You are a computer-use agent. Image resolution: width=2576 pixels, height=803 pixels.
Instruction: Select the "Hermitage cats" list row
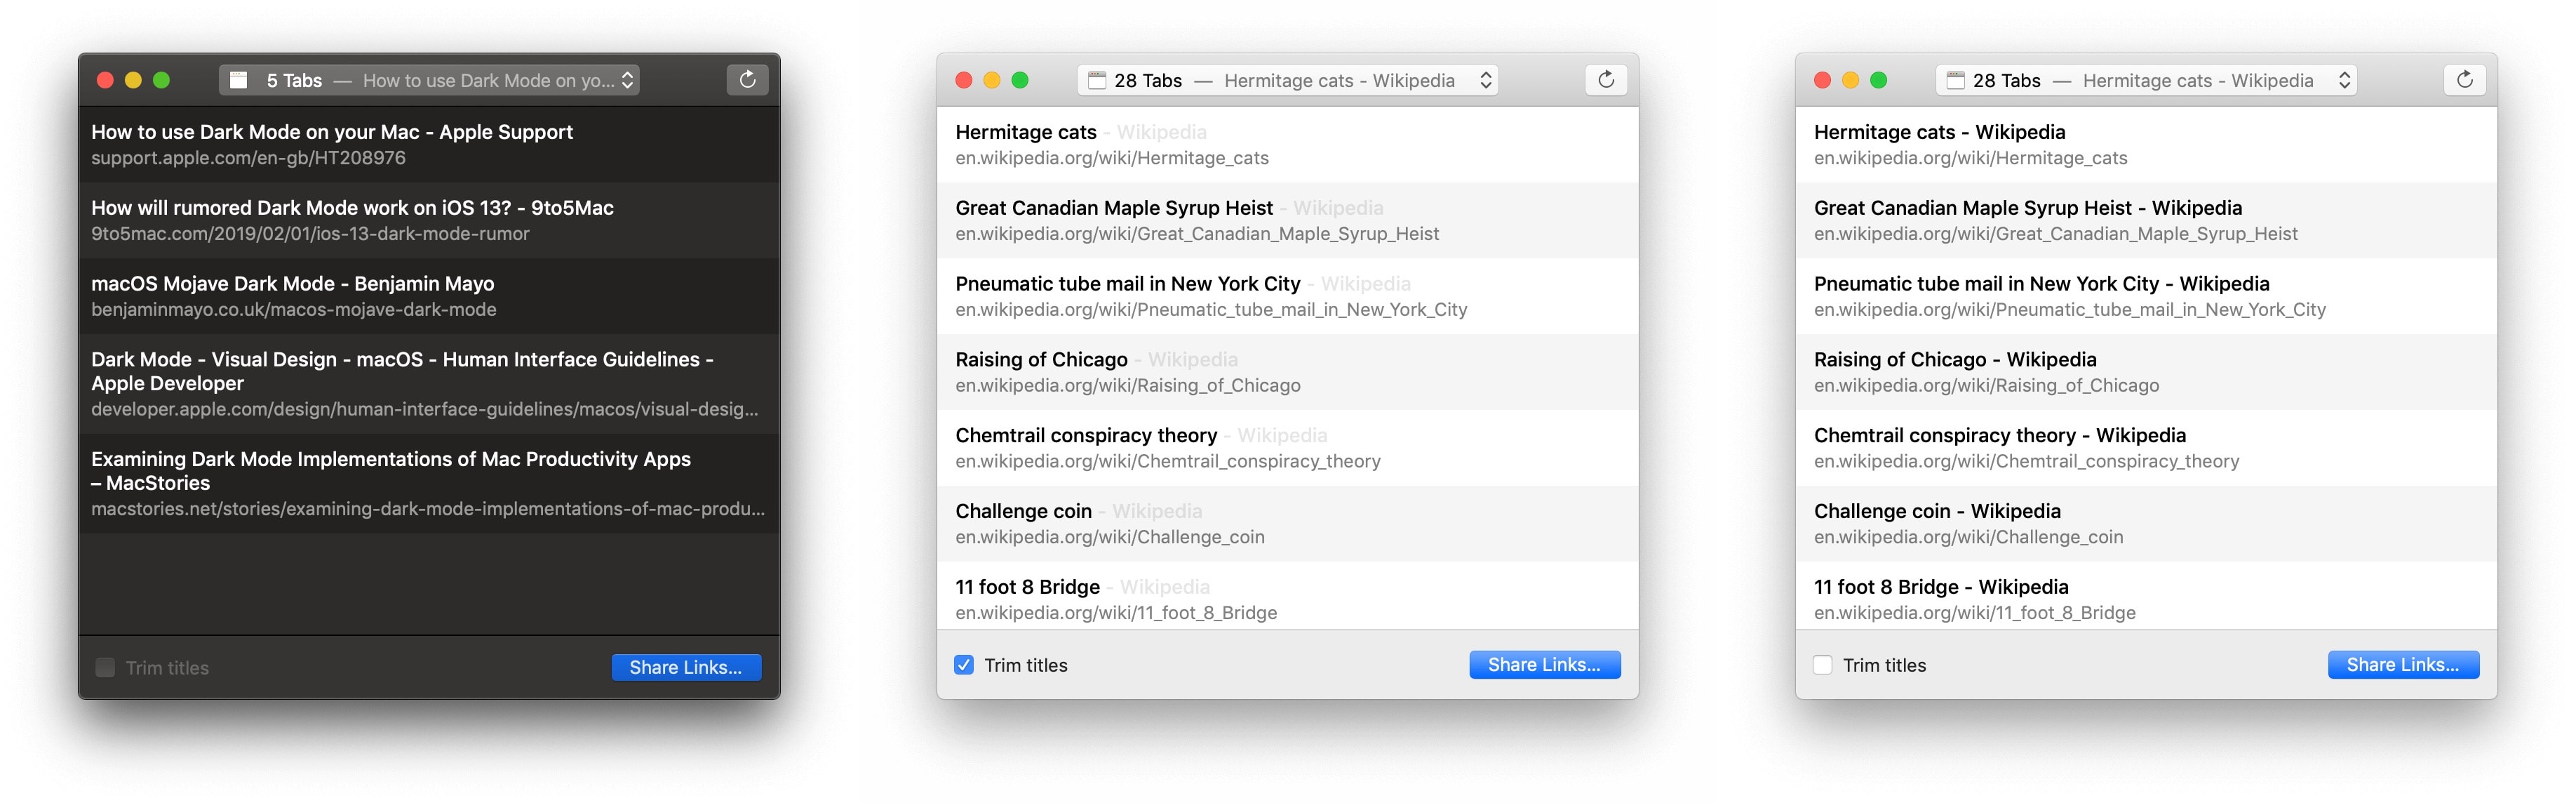(1288, 144)
